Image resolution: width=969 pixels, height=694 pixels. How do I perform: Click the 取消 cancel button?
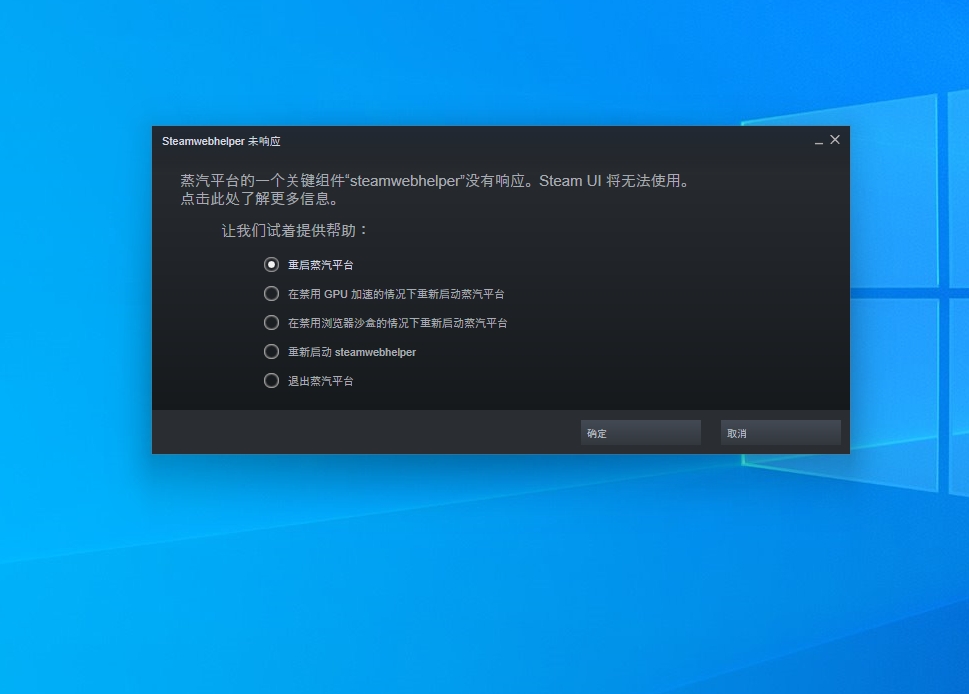779,432
